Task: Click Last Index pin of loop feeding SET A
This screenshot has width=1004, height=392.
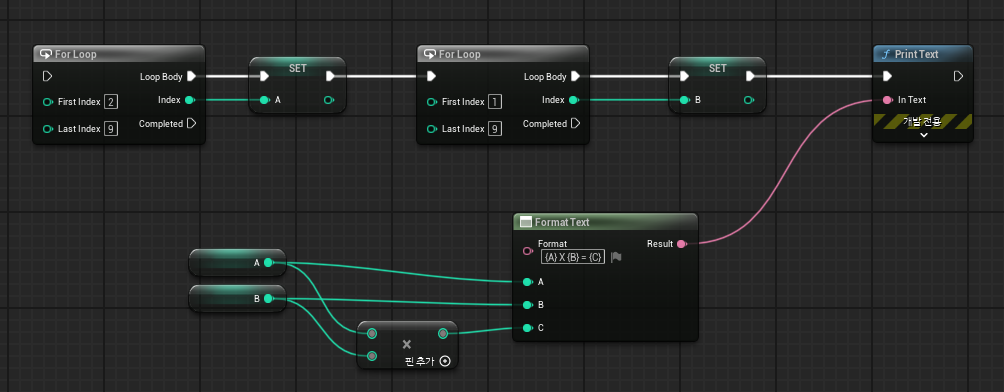Action: pyautogui.click(x=47, y=129)
